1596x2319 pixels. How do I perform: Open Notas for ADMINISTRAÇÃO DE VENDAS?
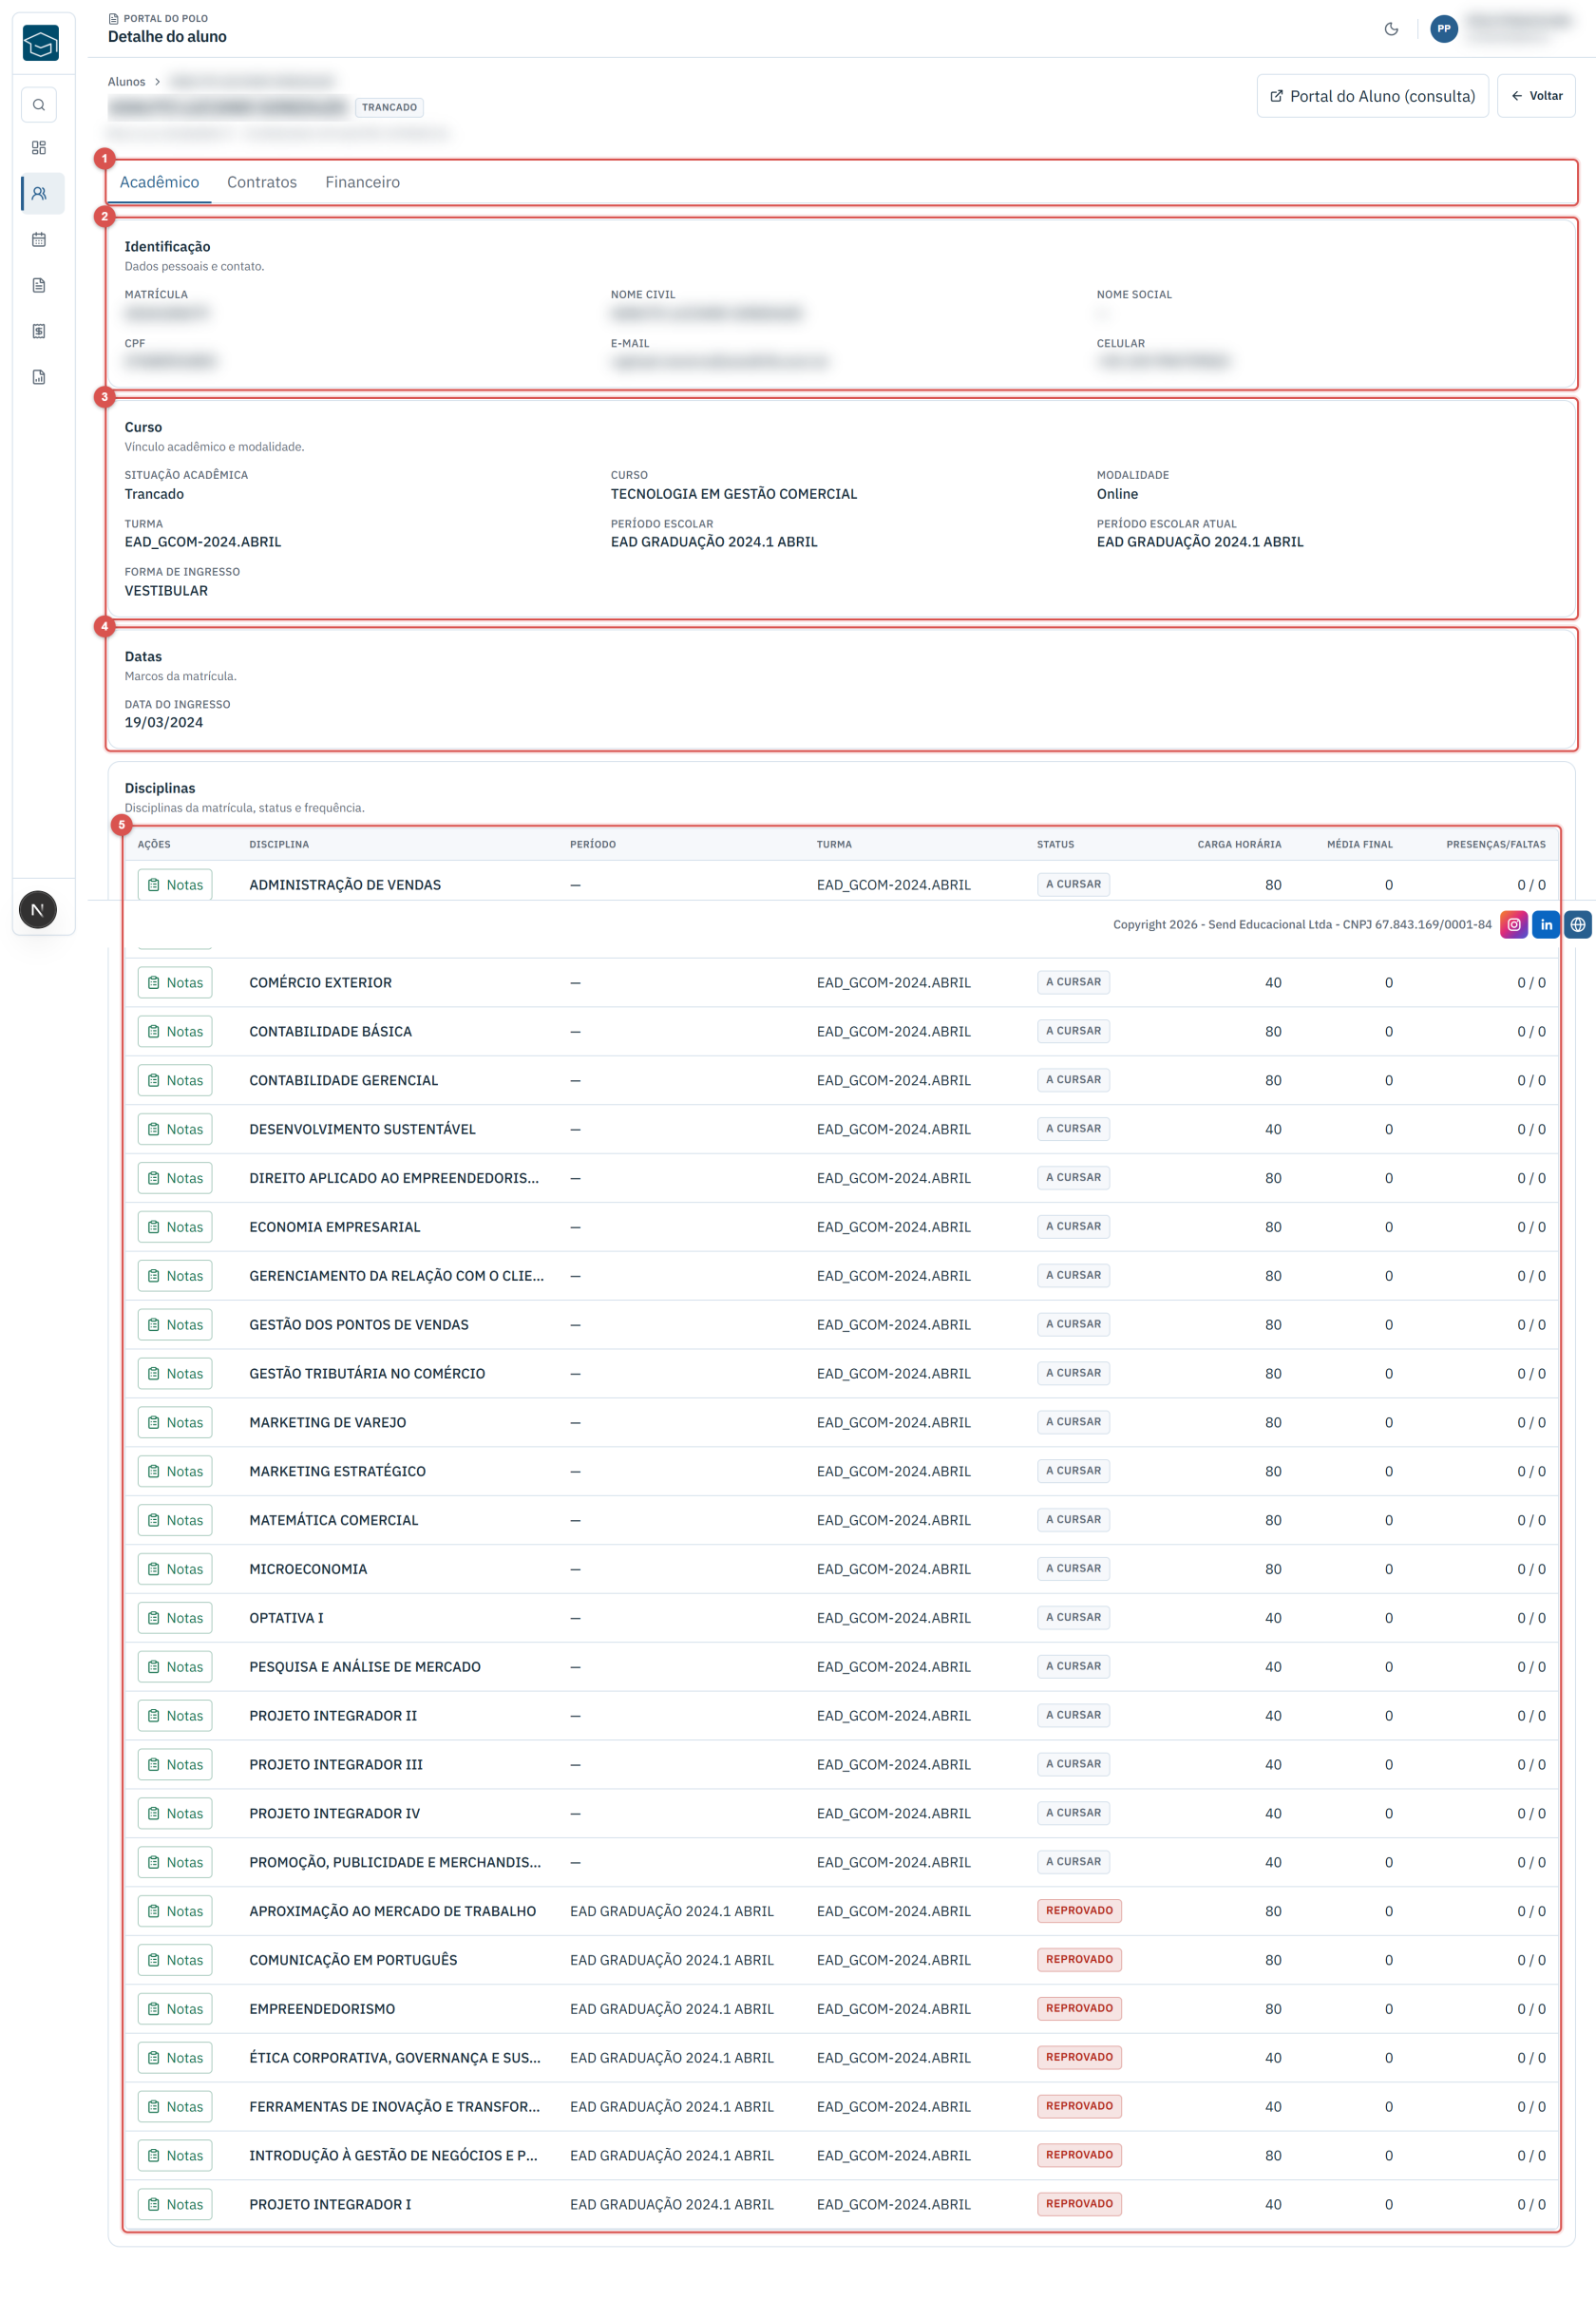coord(175,885)
